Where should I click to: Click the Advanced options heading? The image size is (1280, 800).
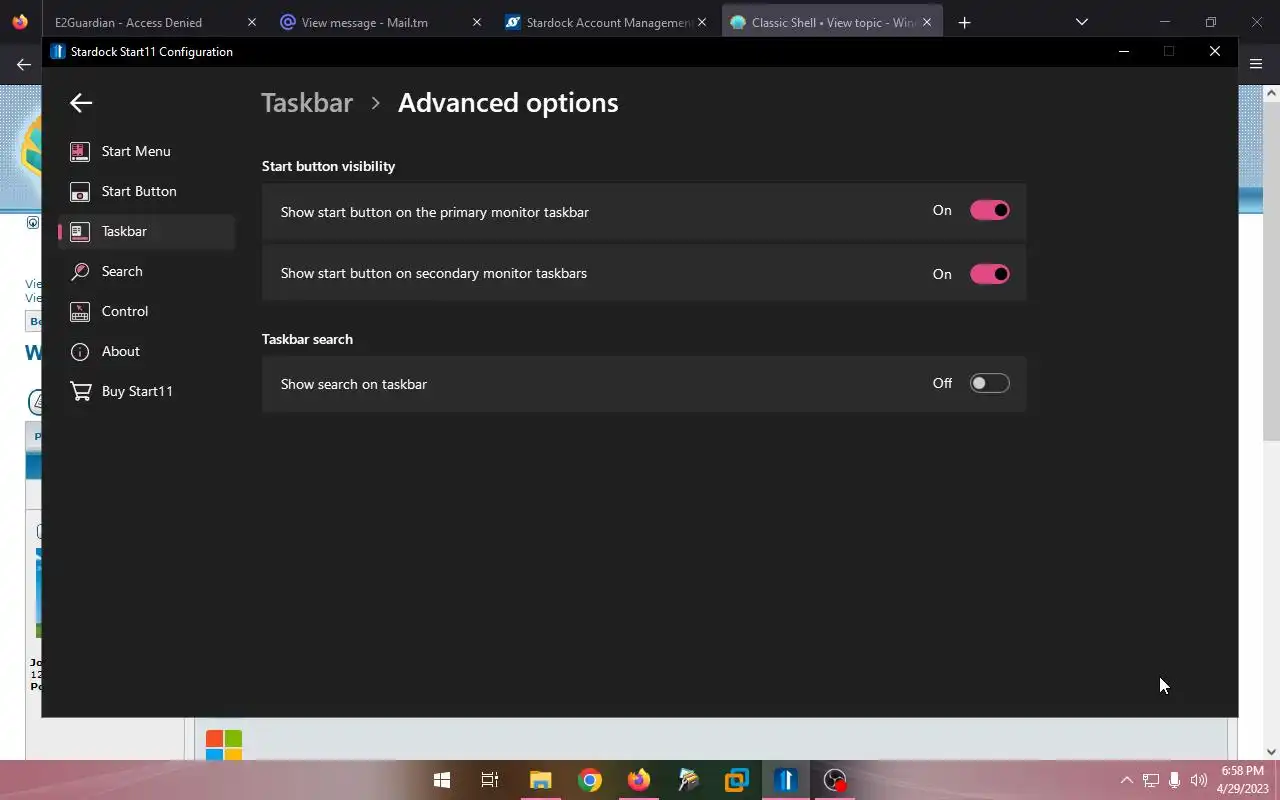tap(508, 103)
